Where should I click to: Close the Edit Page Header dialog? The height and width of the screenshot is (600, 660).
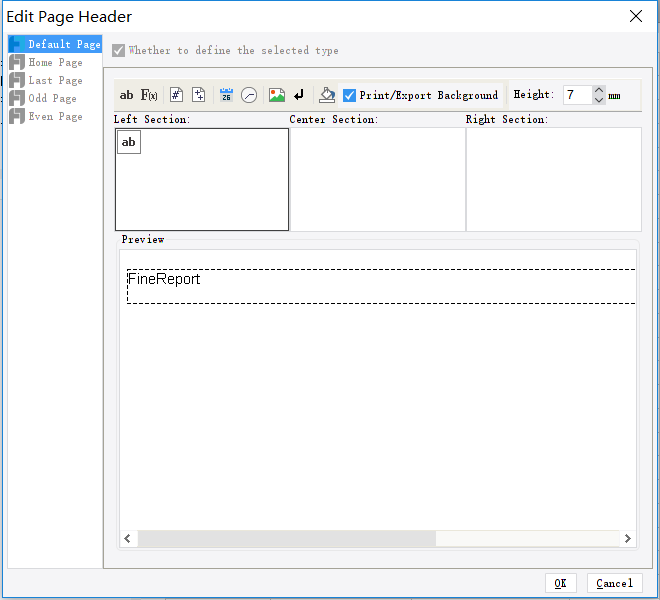click(x=636, y=16)
